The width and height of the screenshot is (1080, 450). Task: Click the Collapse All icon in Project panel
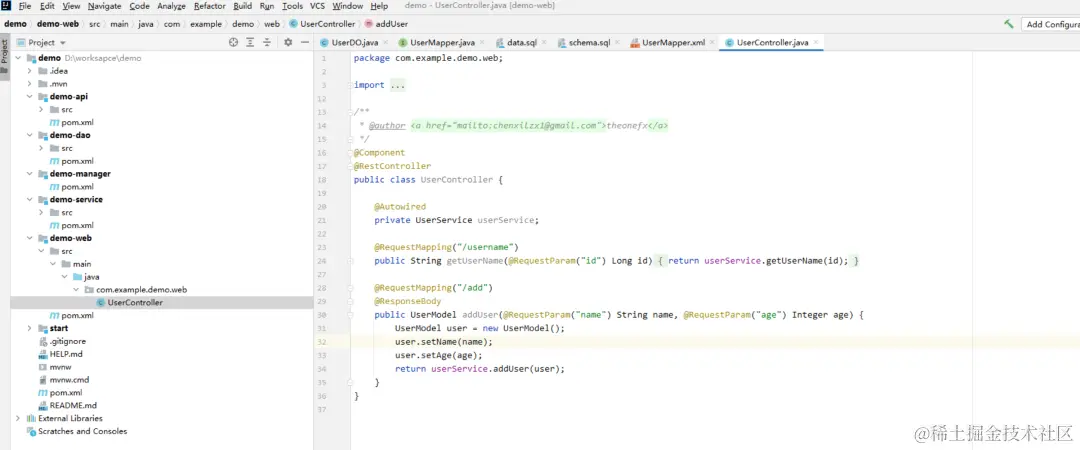[267, 42]
